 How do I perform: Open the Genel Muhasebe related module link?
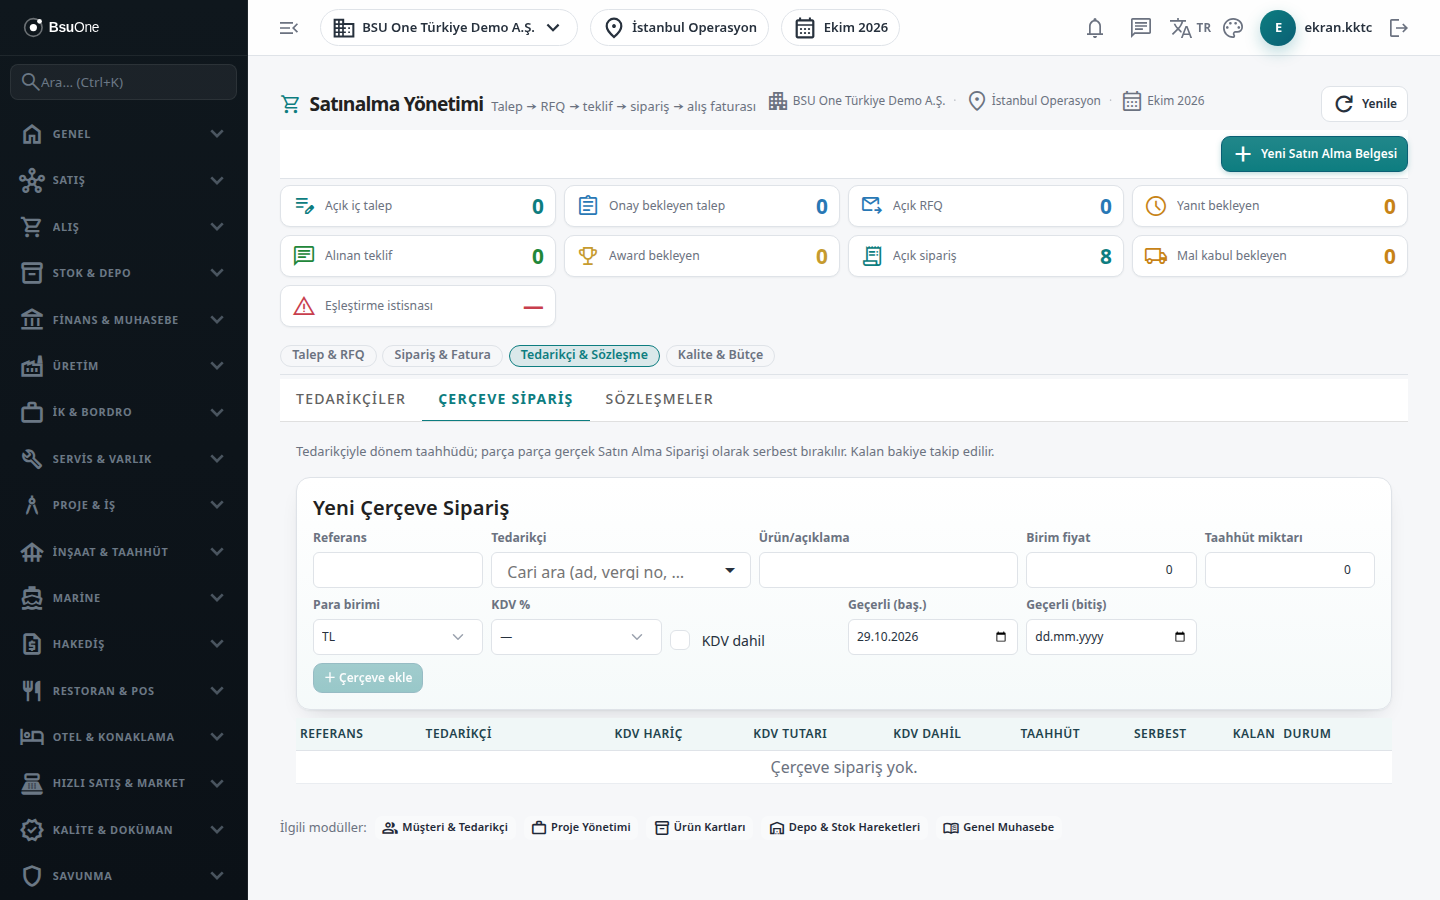(x=999, y=828)
